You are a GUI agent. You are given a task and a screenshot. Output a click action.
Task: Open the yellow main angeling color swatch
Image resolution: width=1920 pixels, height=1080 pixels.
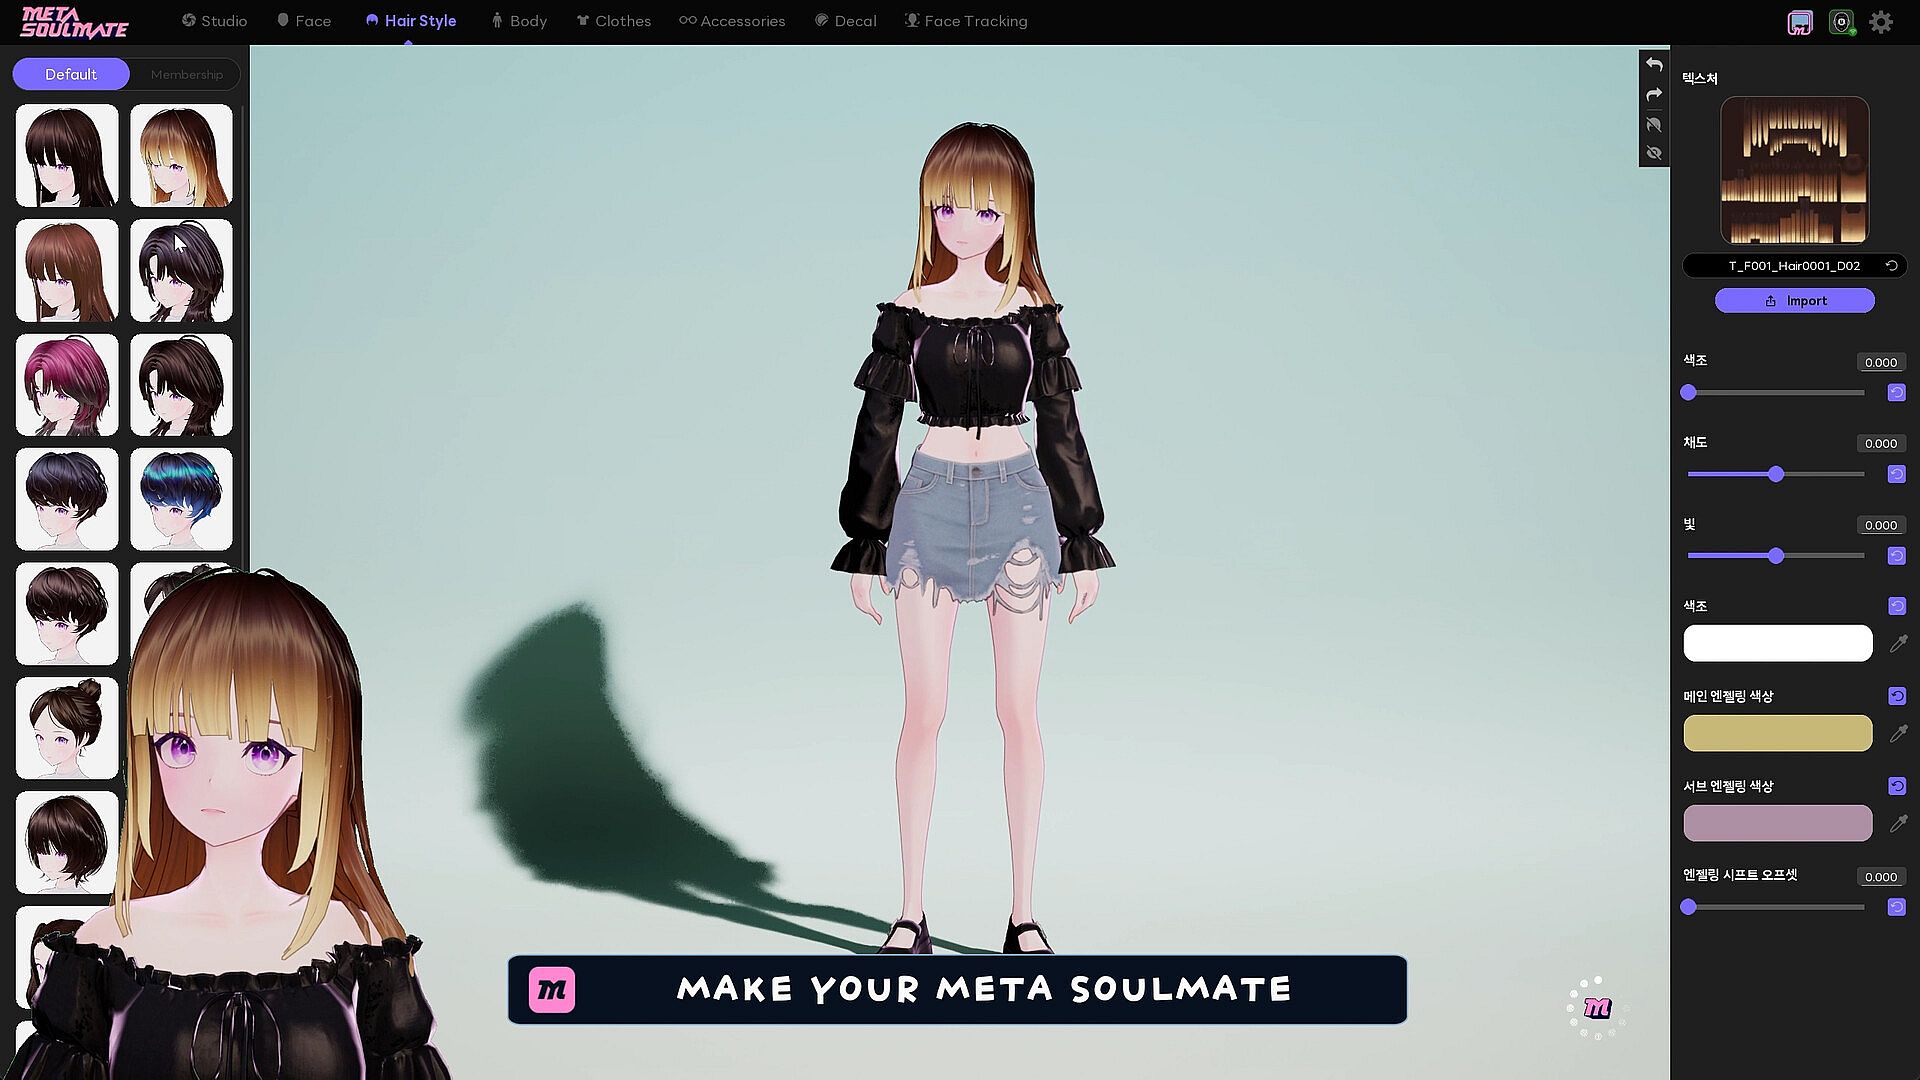(x=1777, y=733)
